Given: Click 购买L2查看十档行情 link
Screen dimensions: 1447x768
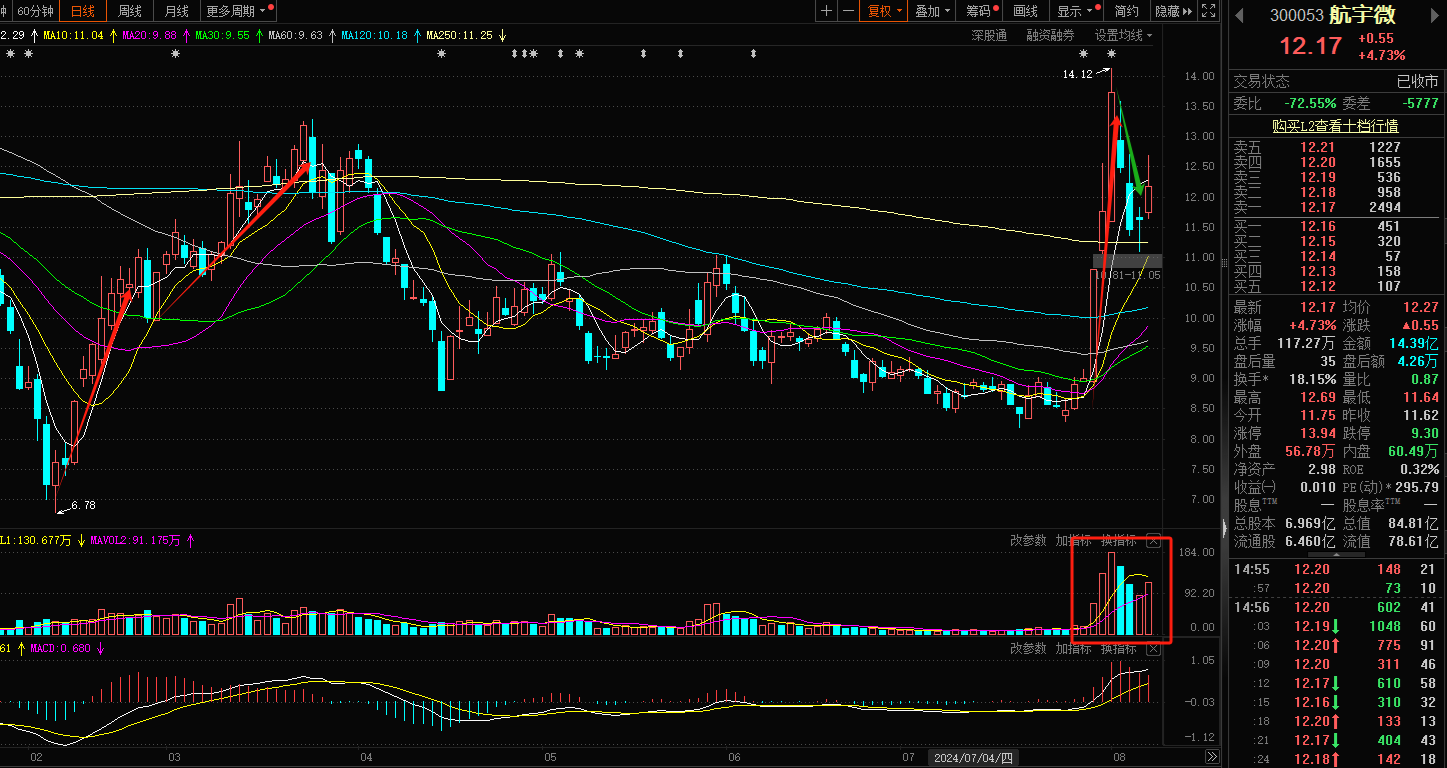Looking at the screenshot, I should click(1335, 126).
